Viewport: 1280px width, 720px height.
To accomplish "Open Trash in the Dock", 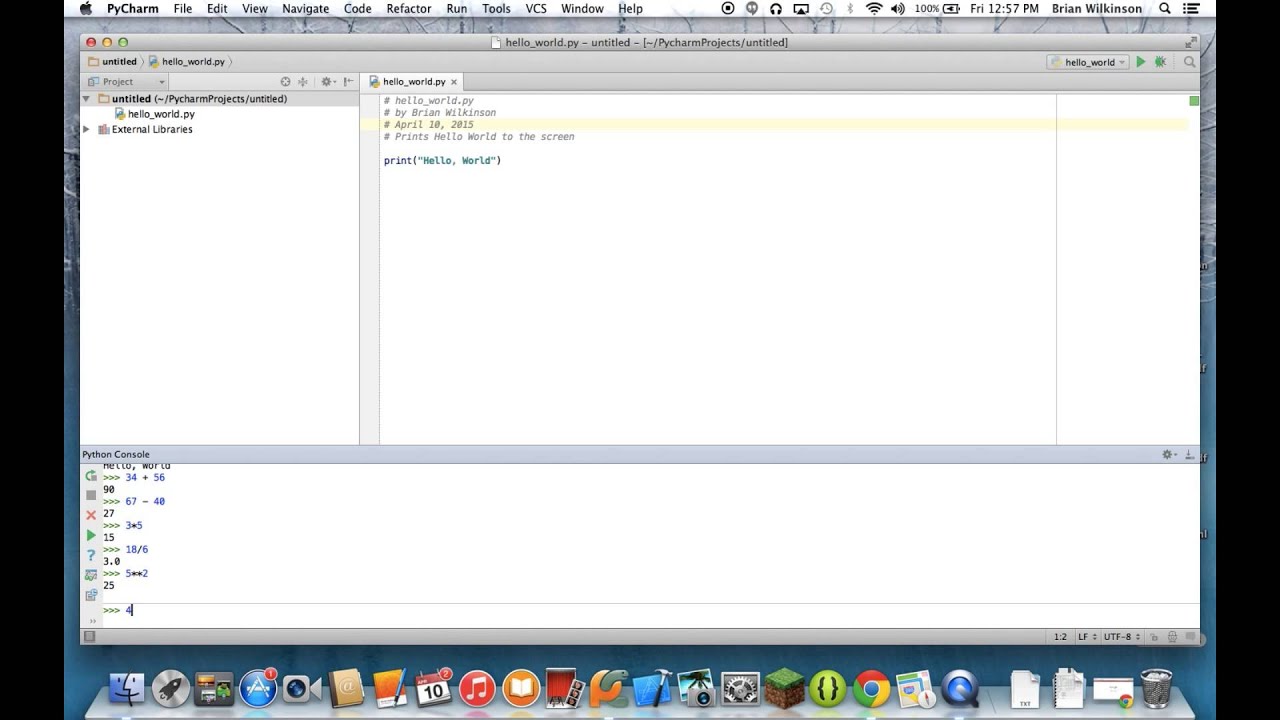I will (1156, 688).
